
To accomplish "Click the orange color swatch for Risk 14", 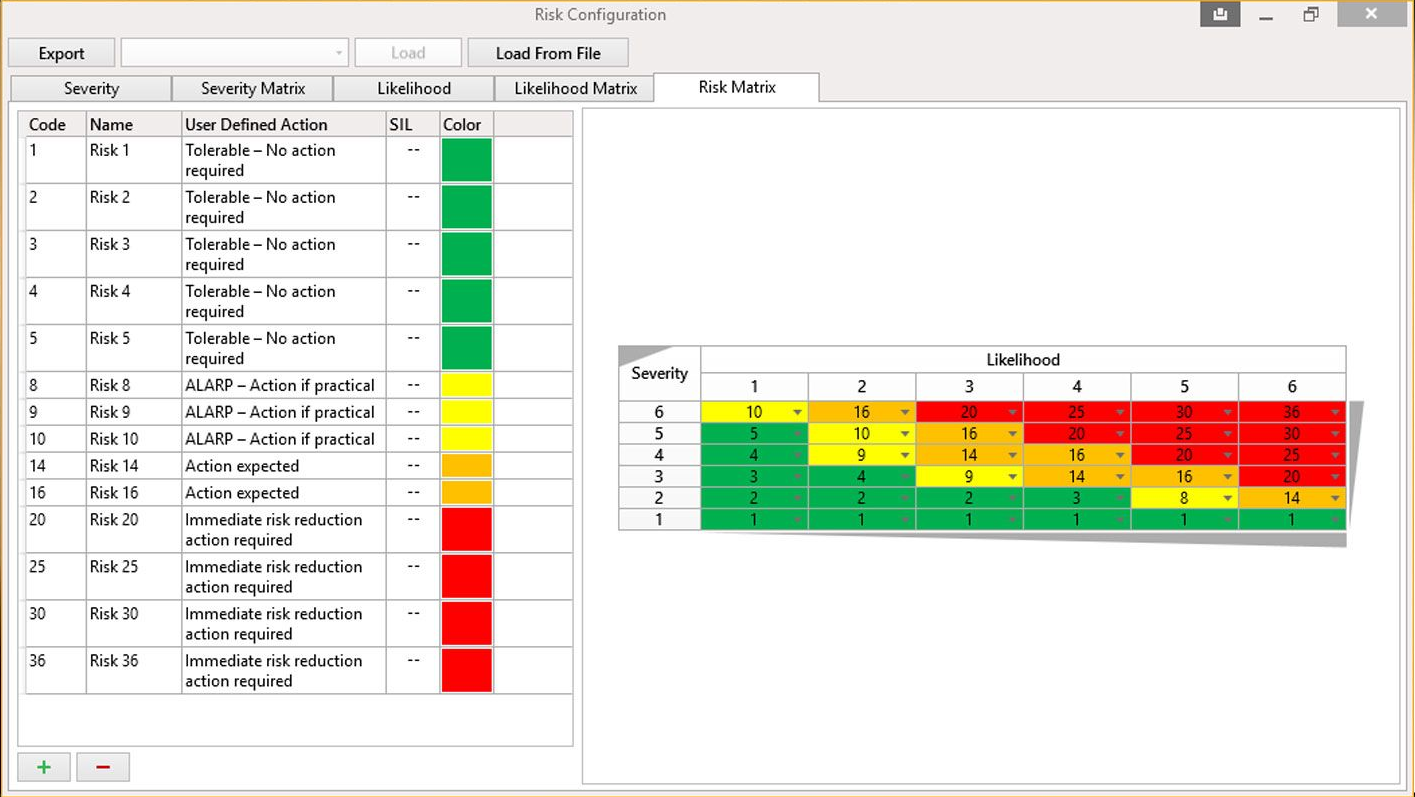I will pos(467,466).
